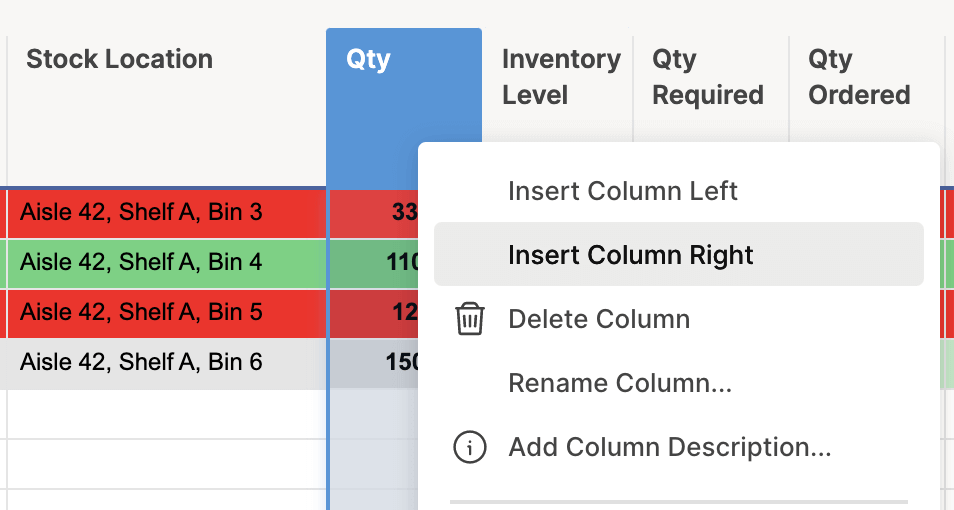The image size is (954, 510).
Task: Choose Delete Column in the context menu
Action: [598, 319]
